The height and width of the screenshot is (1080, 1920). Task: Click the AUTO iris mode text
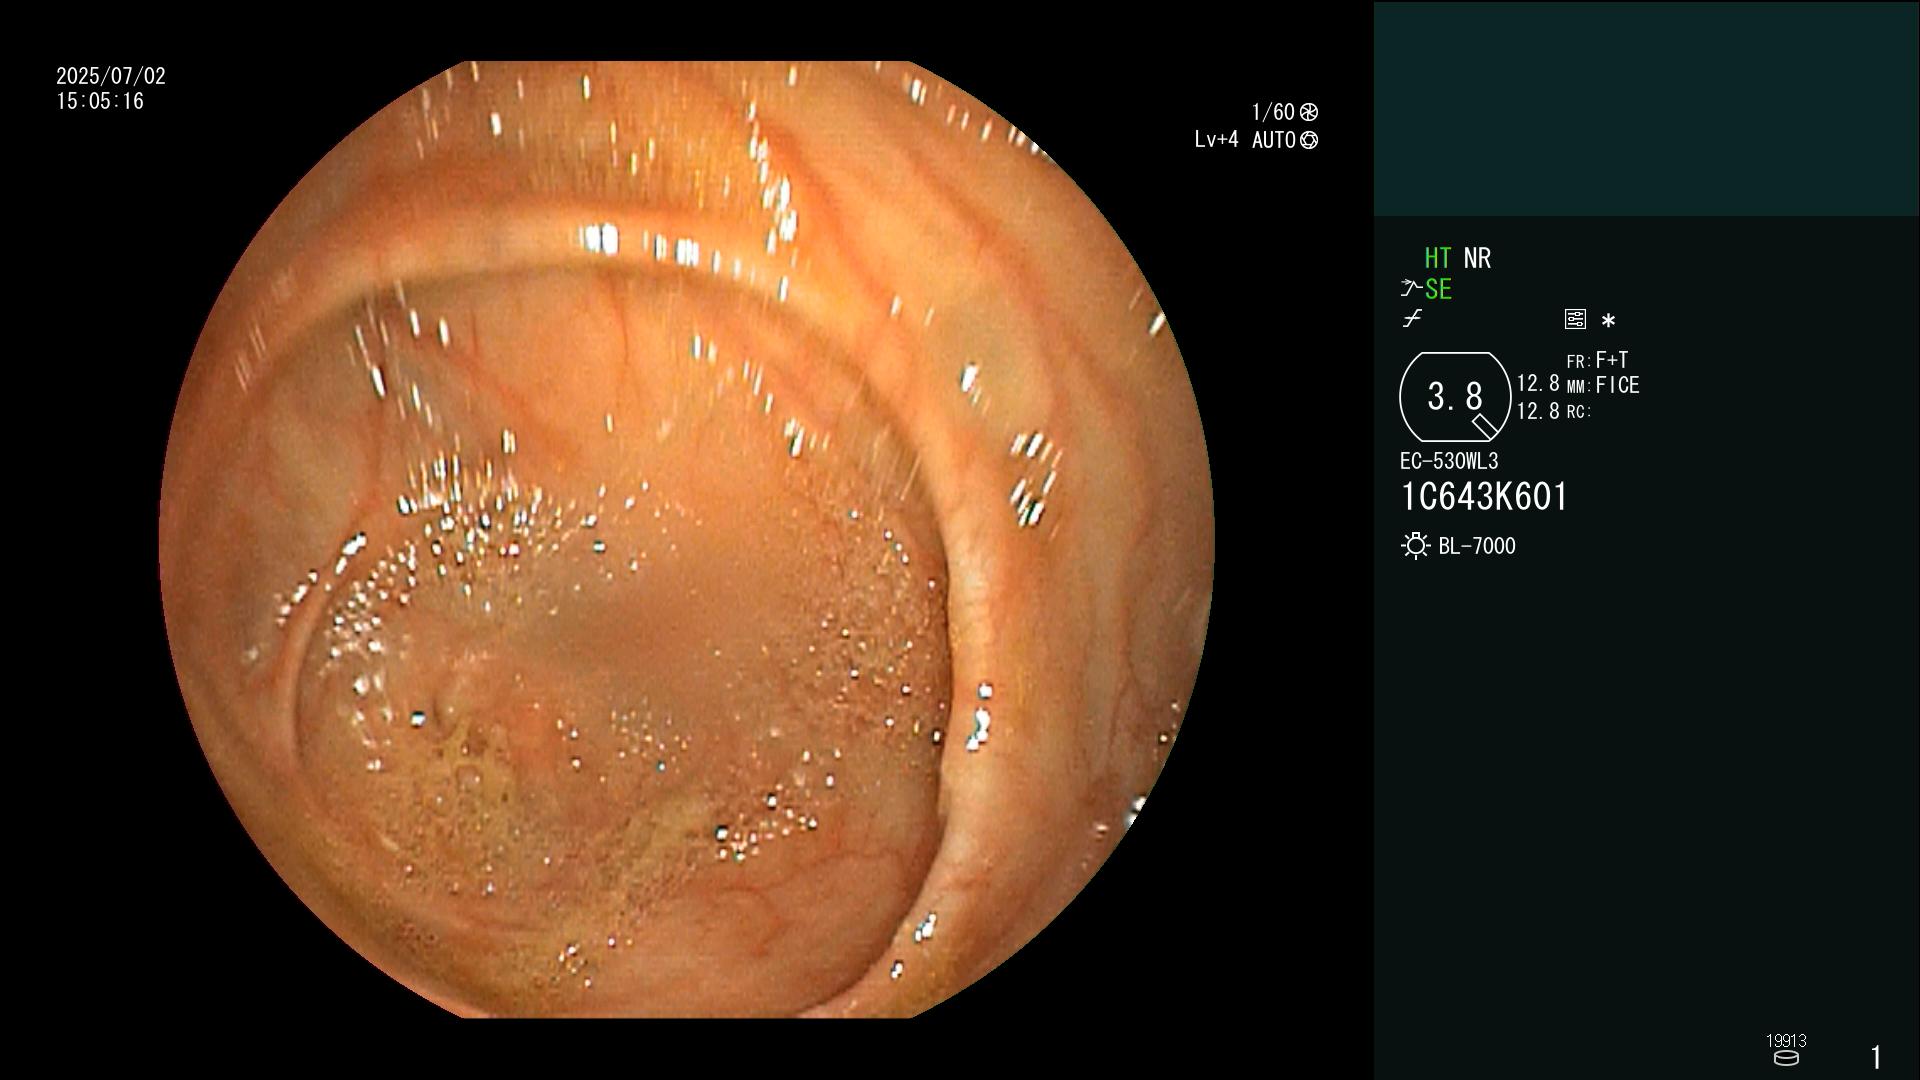(1274, 140)
